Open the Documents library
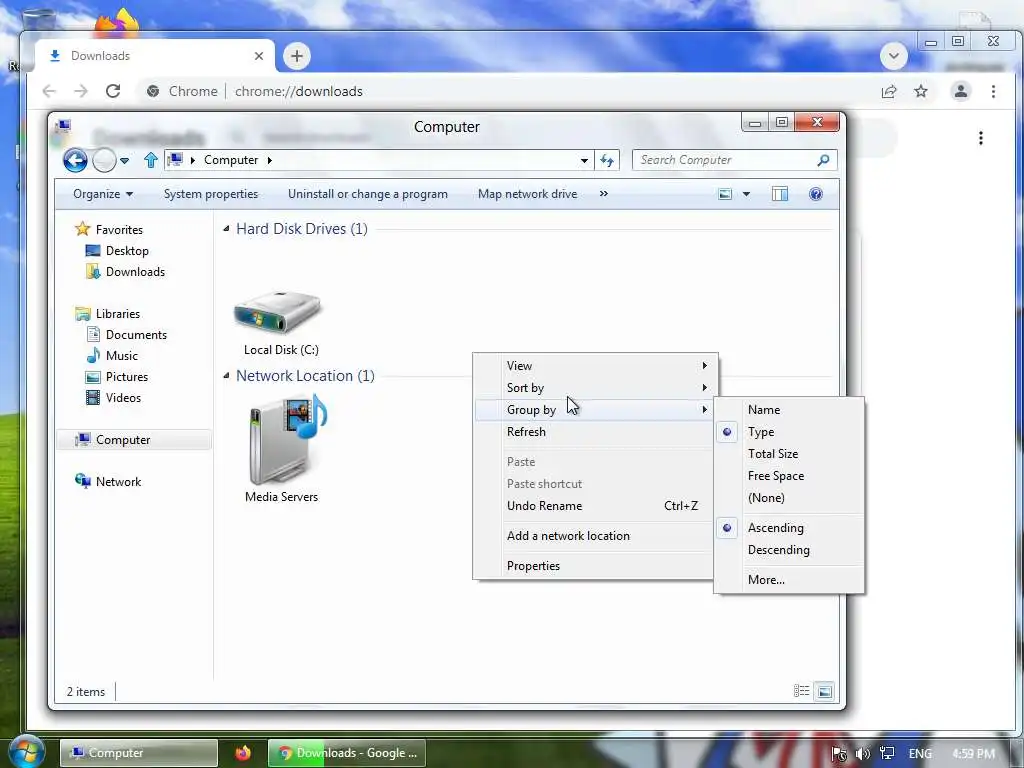This screenshot has height=768, width=1024. click(136, 334)
